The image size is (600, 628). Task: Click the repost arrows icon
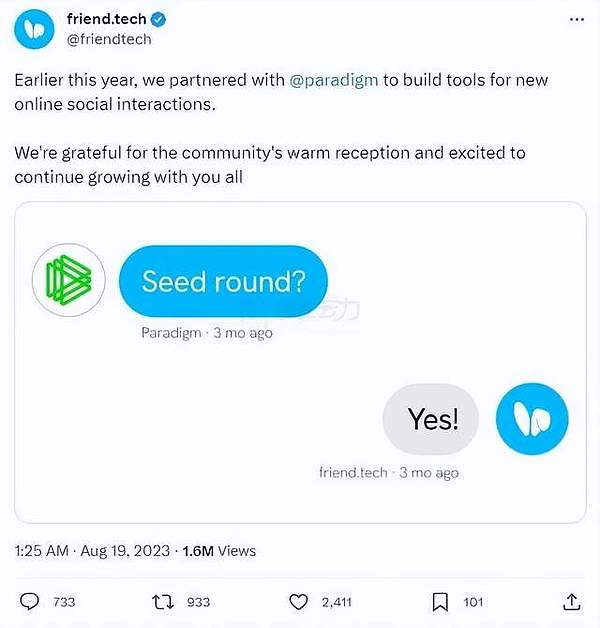(x=158, y=602)
